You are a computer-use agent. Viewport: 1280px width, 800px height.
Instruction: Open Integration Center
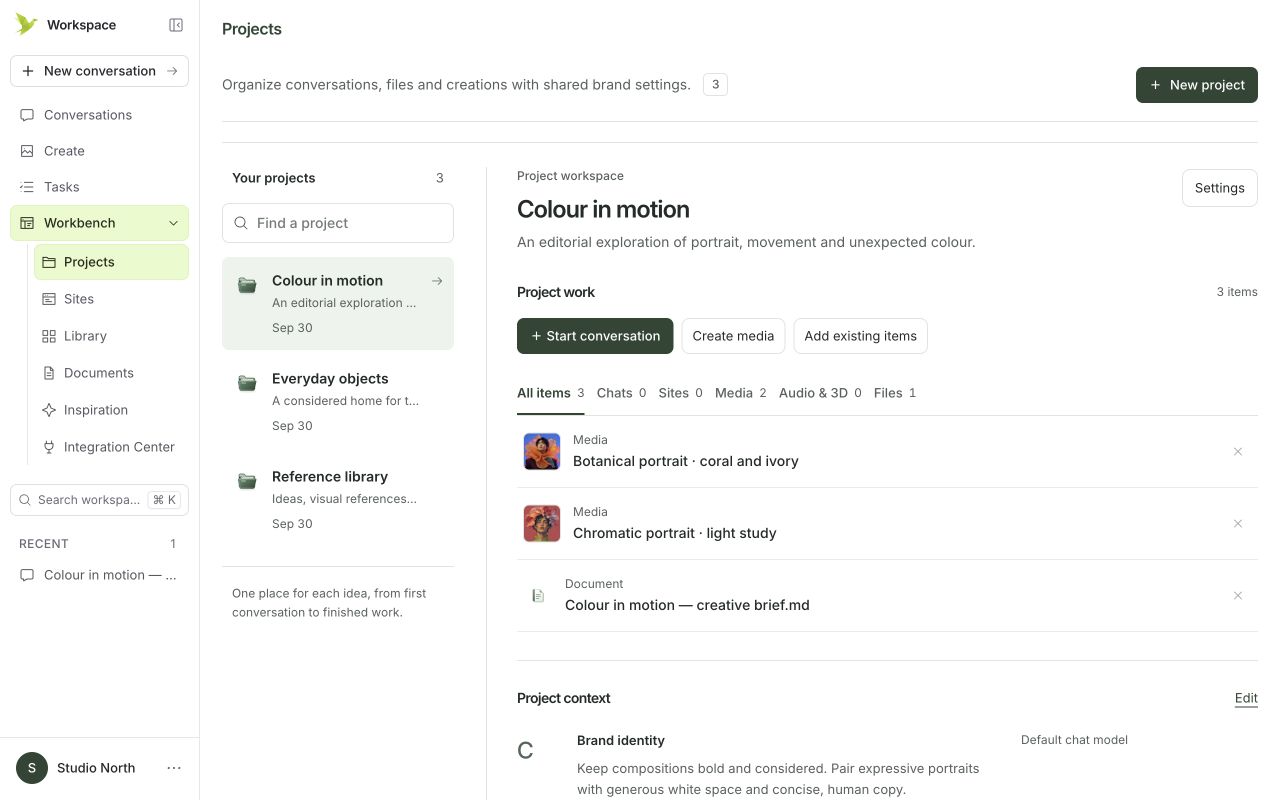click(x=111, y=447)
